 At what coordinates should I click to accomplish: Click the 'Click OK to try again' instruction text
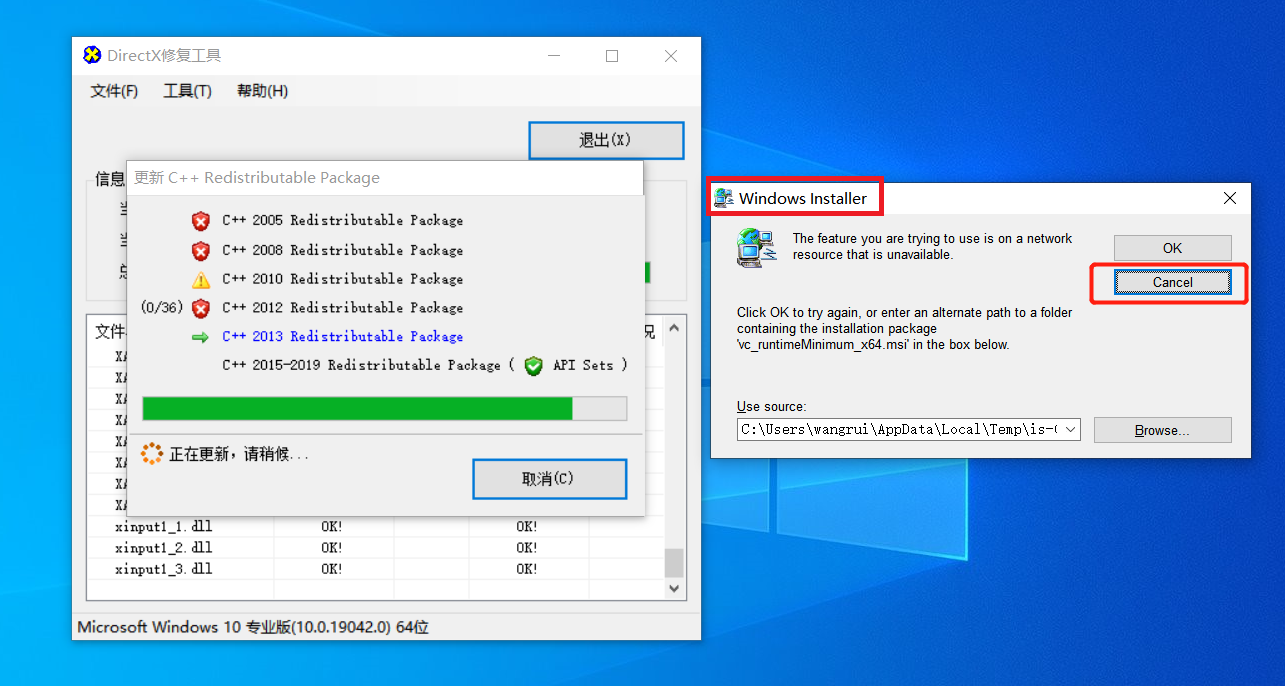905,329
